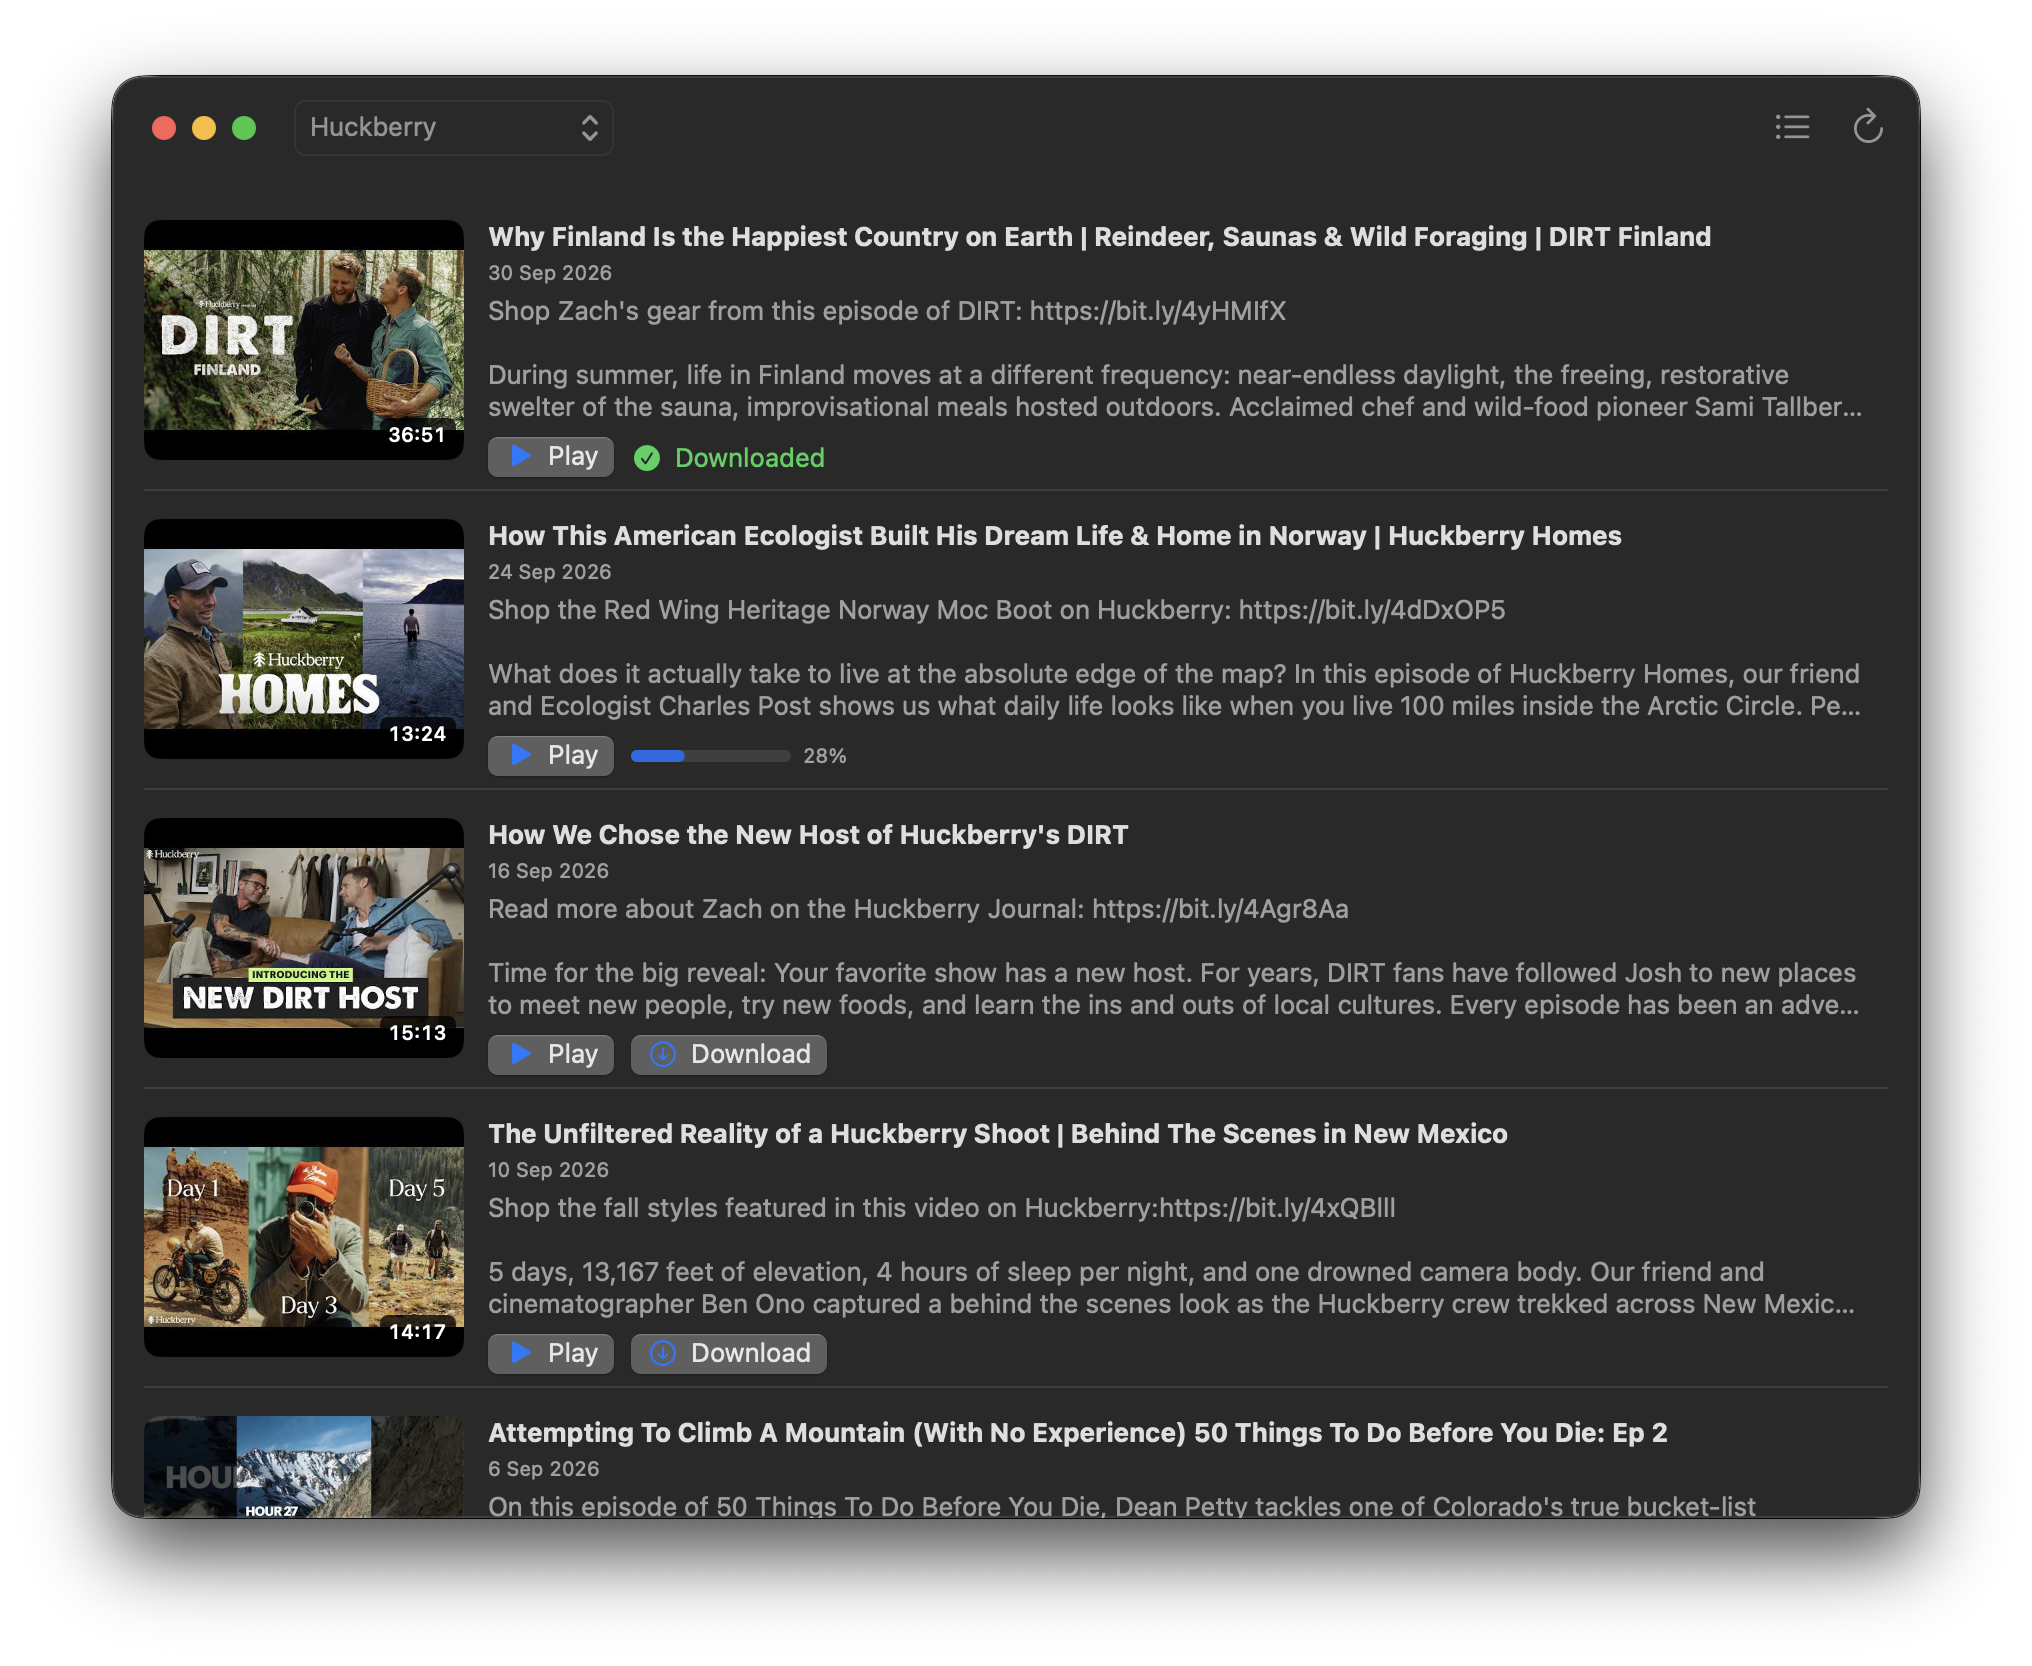Click the 28% download progress bar
This screenshot has height=1666, width=2032.
pyautogui.click(x=710, y=756)
